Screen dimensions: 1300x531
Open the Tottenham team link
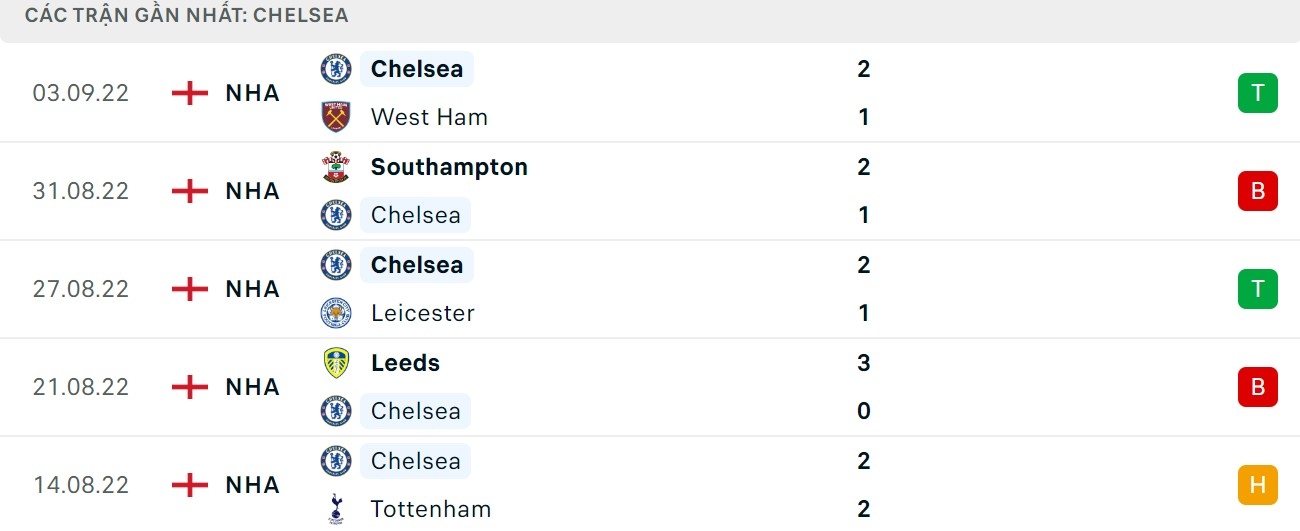click(431, 509)
